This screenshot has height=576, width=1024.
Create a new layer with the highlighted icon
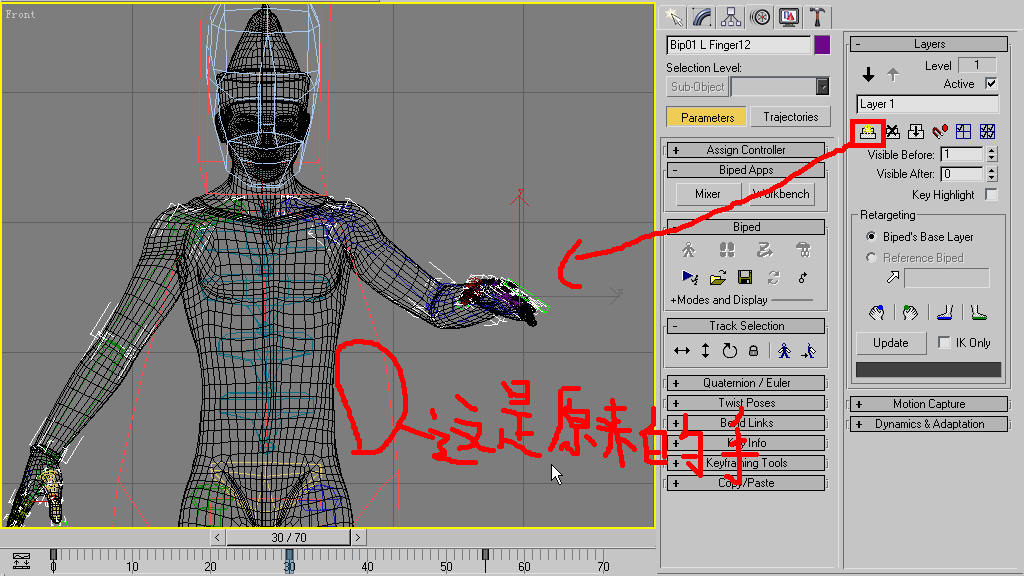click(867, 131)
